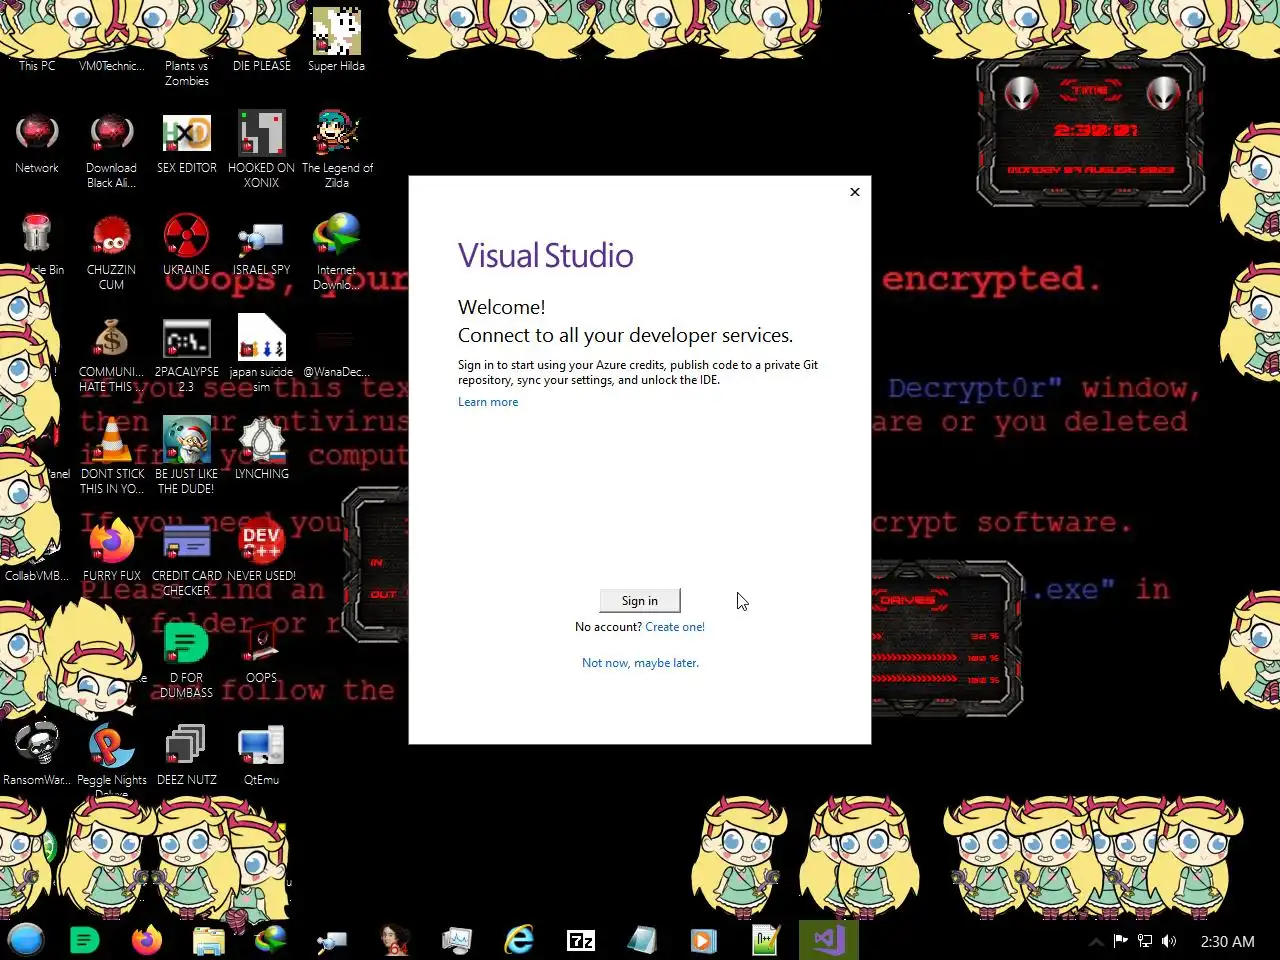Select the Plants vs Zombies icon label
Viewport: 1280px width, 960px height.
[x=186, y=73]
